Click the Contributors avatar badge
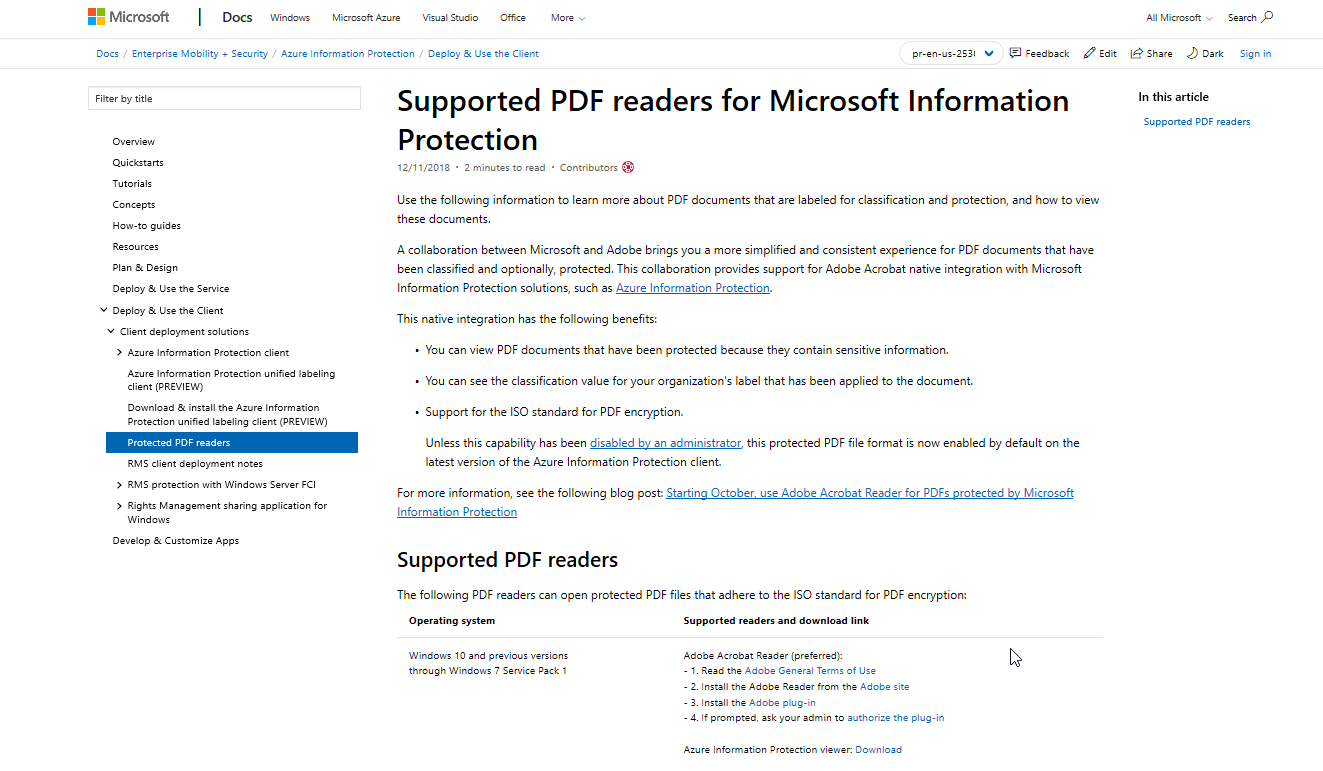Image resolution: width=1323 pixels, height=771 pixels. (x=628, y=167)
